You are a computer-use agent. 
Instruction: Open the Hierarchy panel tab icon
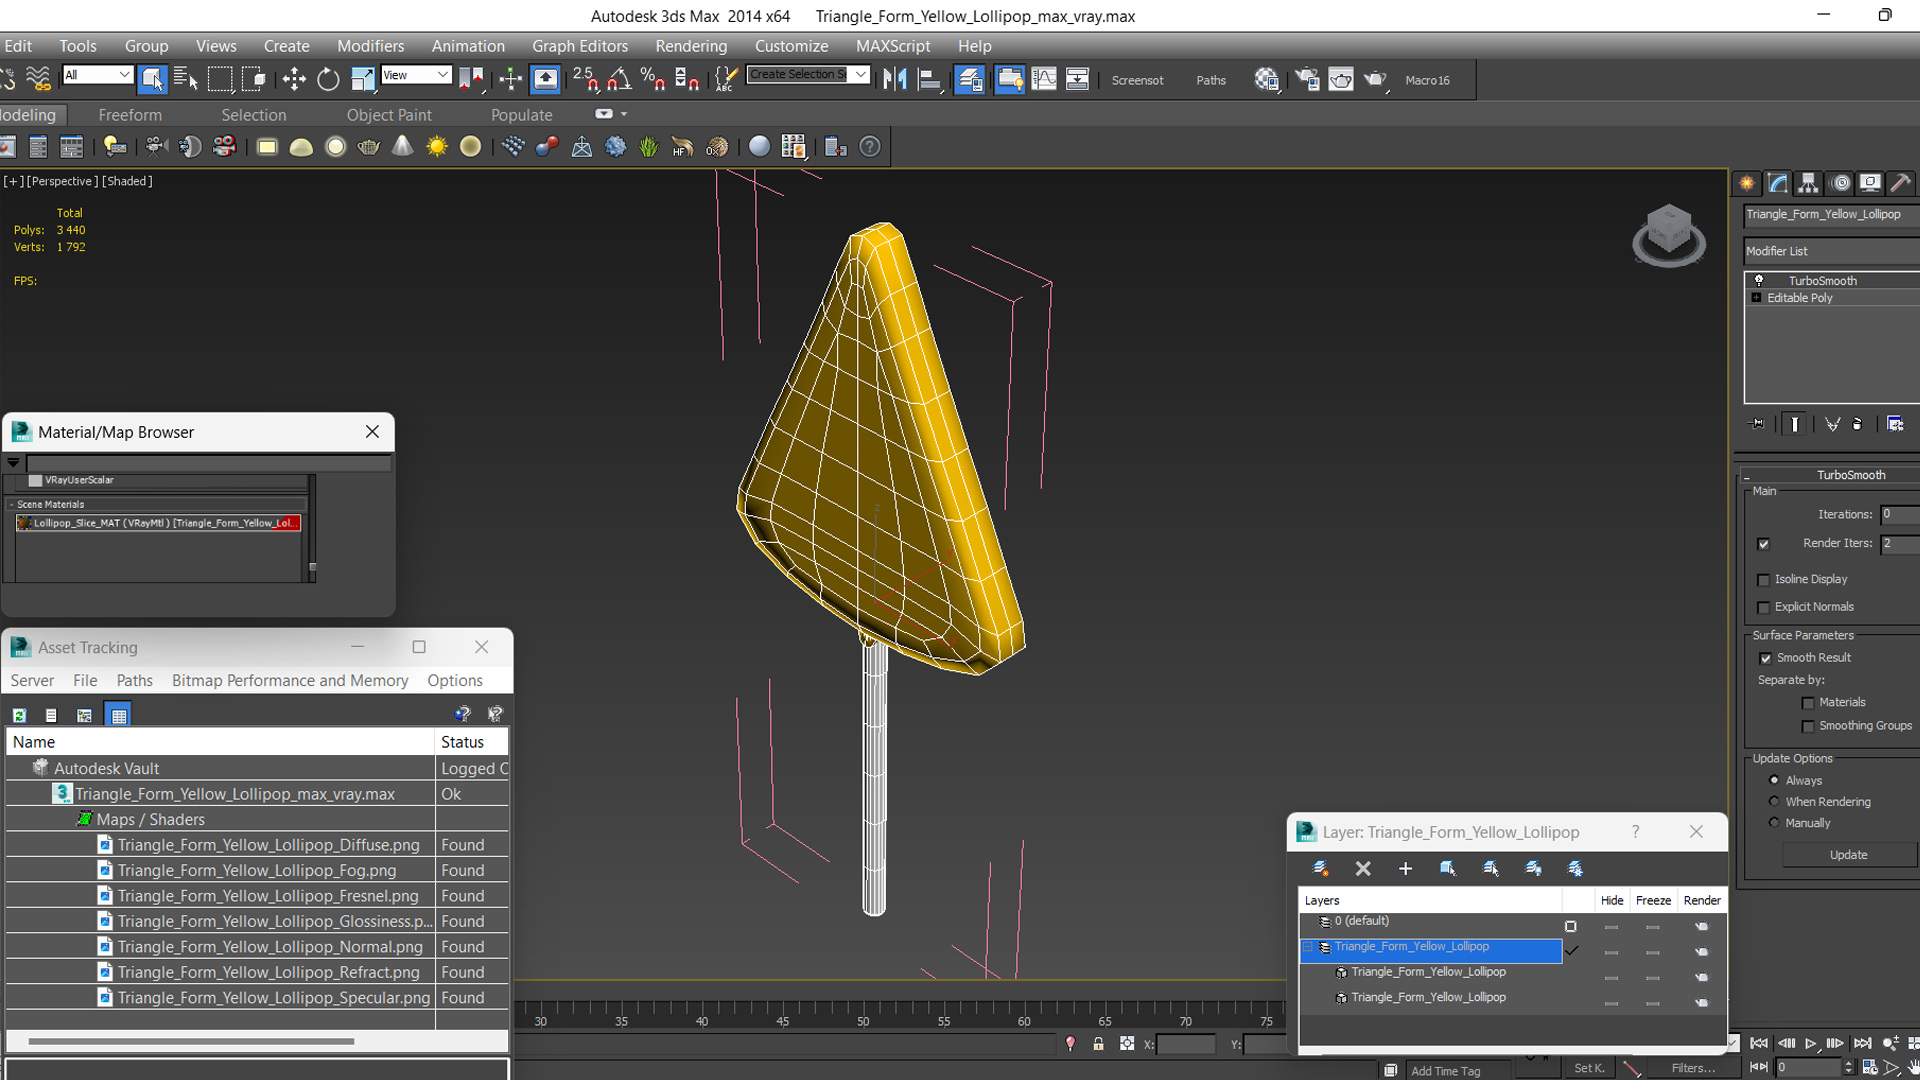(1808, 183)
